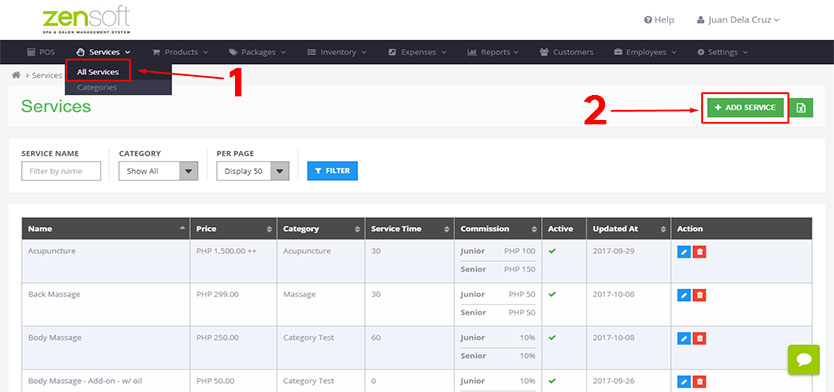Viewport: 834px width, 392px height.
Task: Open the Per Page Display 50 dropdown
Action: 253,171
